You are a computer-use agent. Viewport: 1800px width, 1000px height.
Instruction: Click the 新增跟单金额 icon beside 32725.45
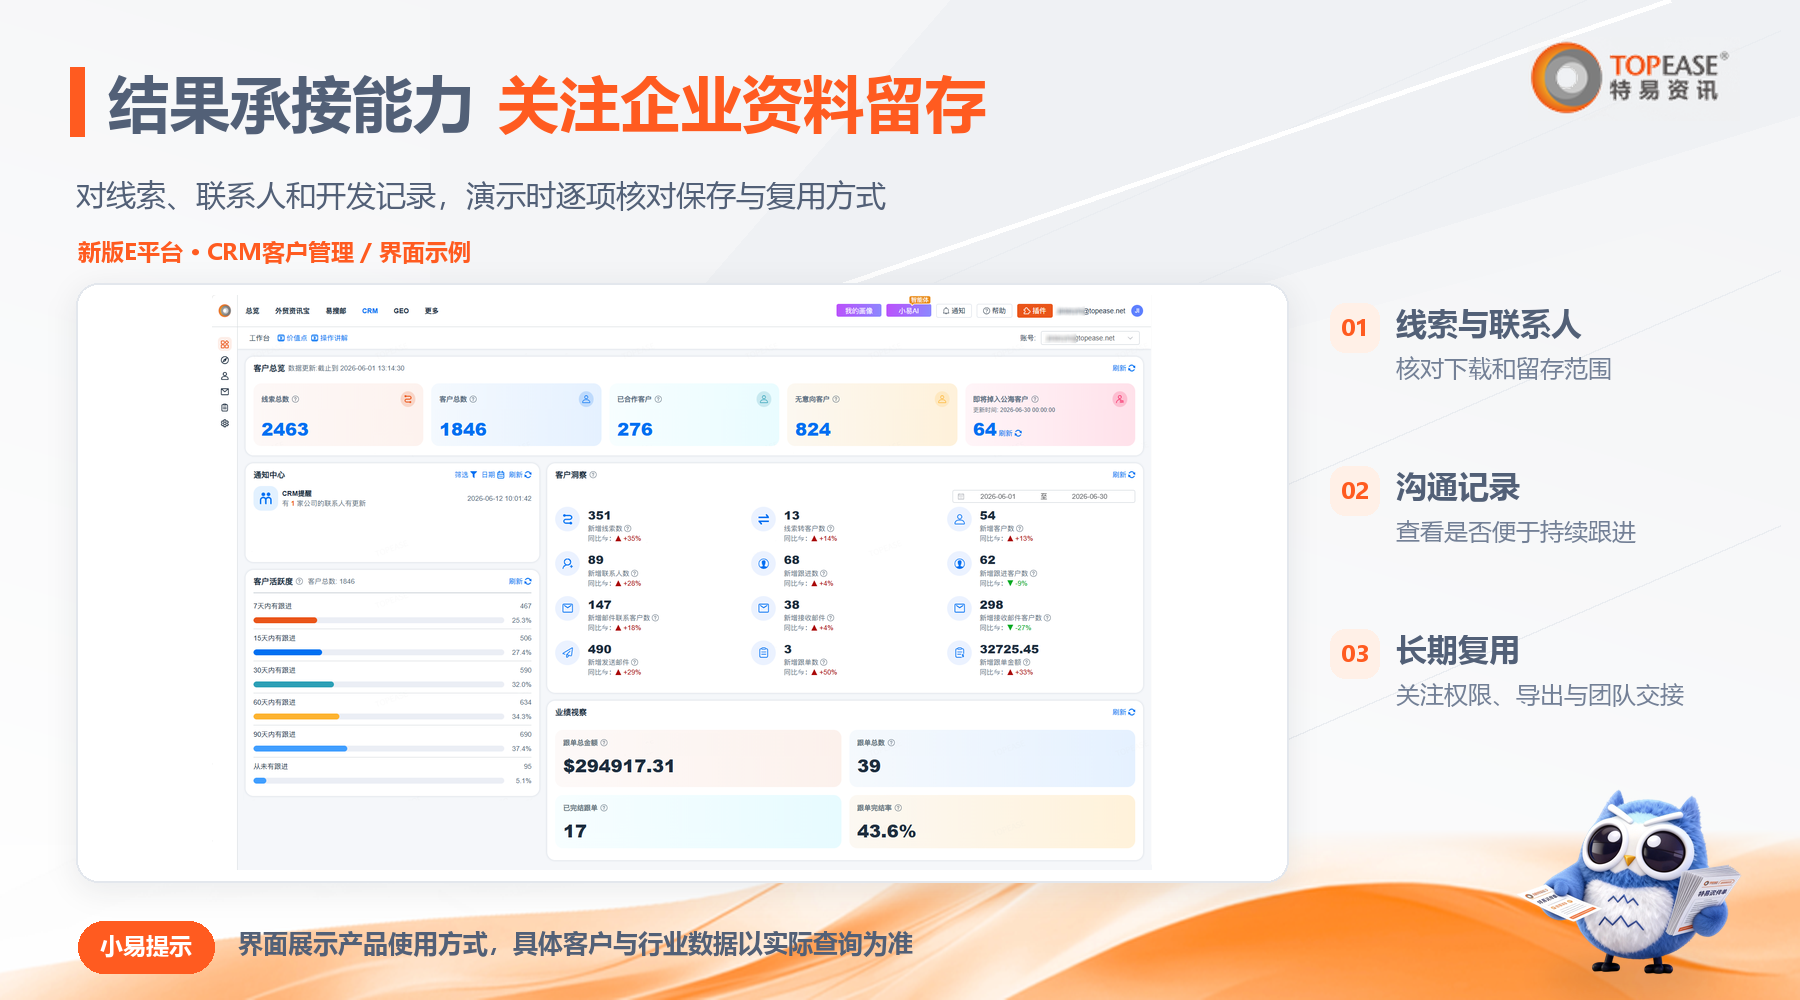tap(960, 653)
